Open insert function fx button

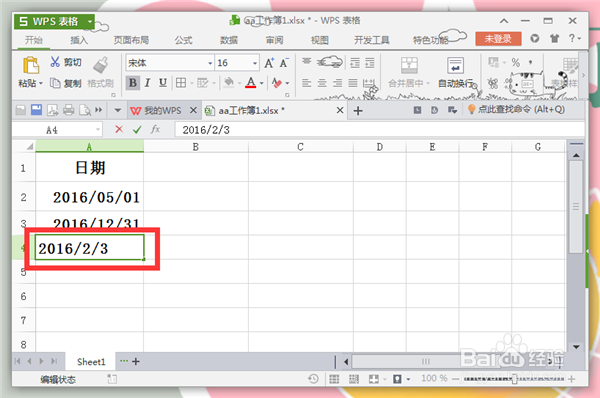coord(155,129)
